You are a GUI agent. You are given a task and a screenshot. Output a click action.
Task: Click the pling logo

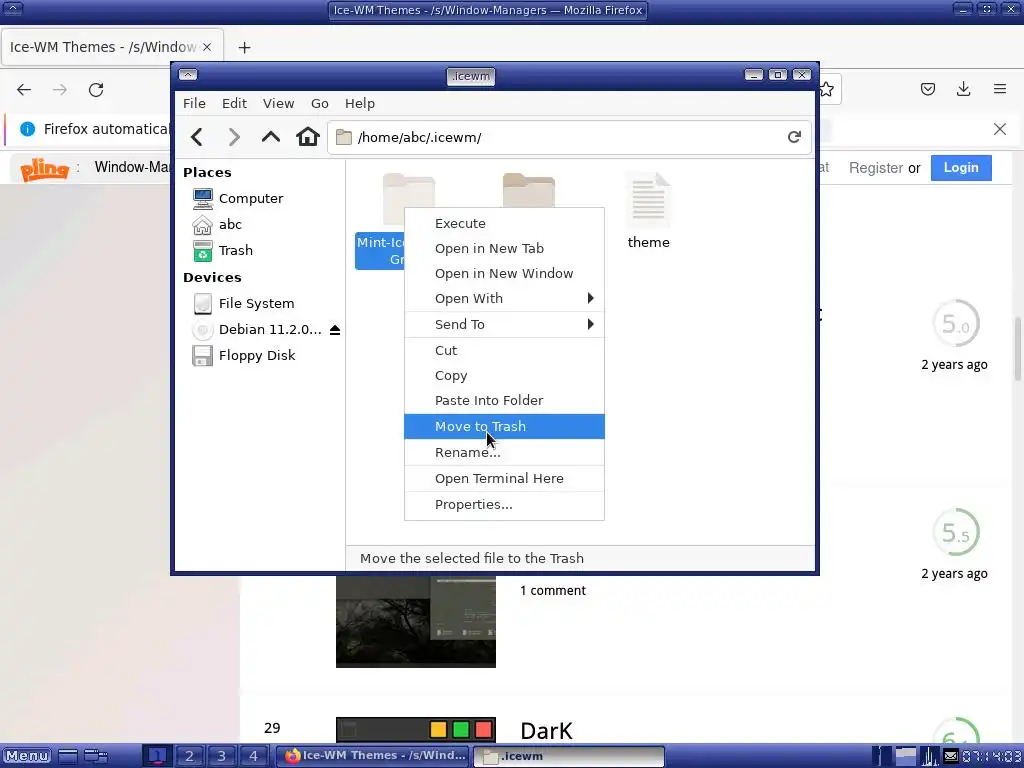tap(44, 169)
